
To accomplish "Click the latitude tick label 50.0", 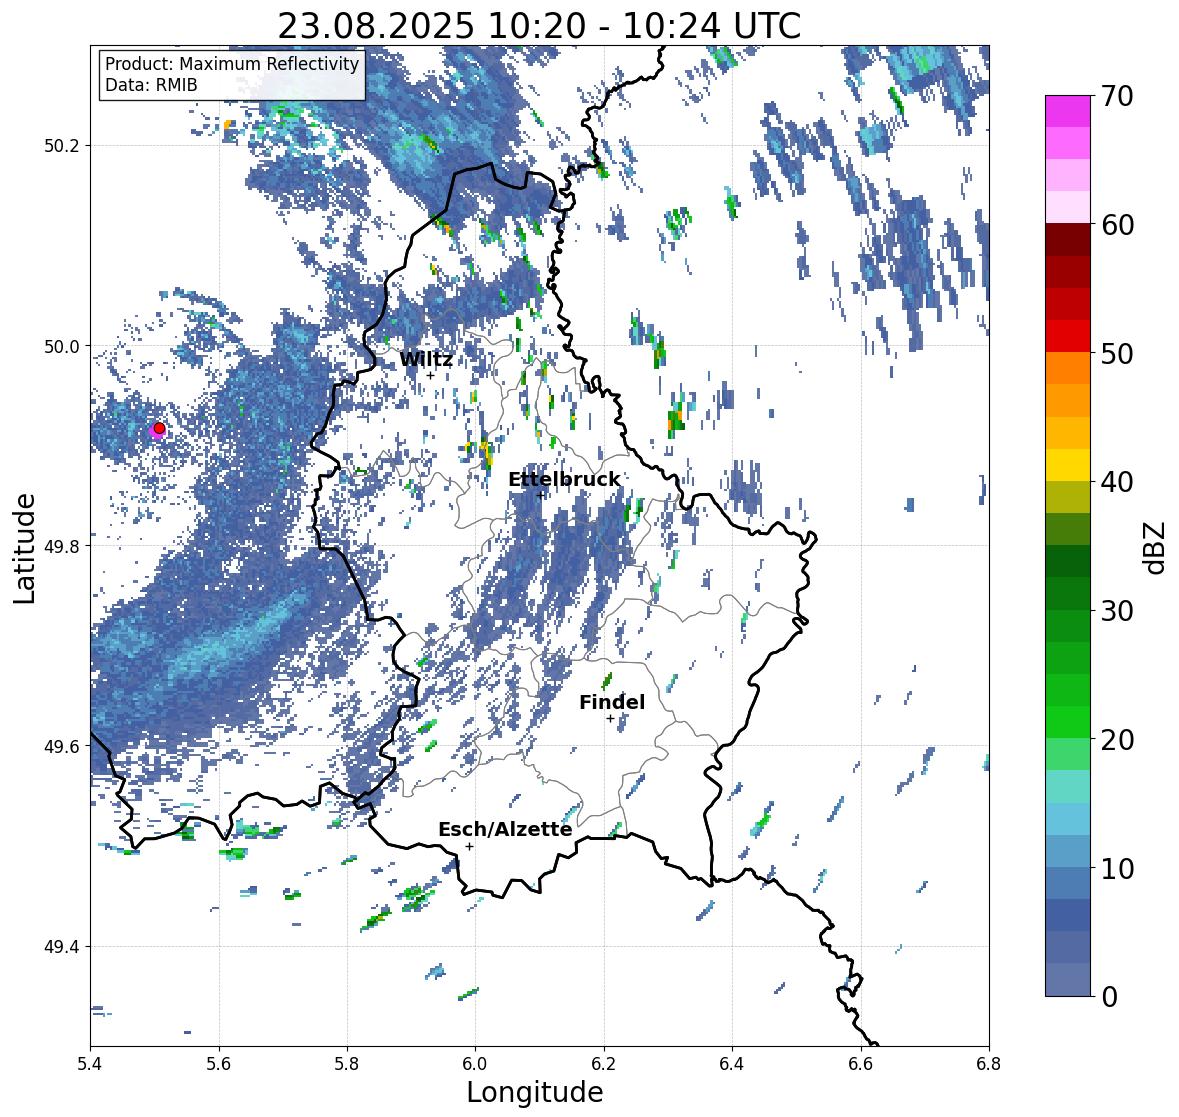I will [62, 347].
